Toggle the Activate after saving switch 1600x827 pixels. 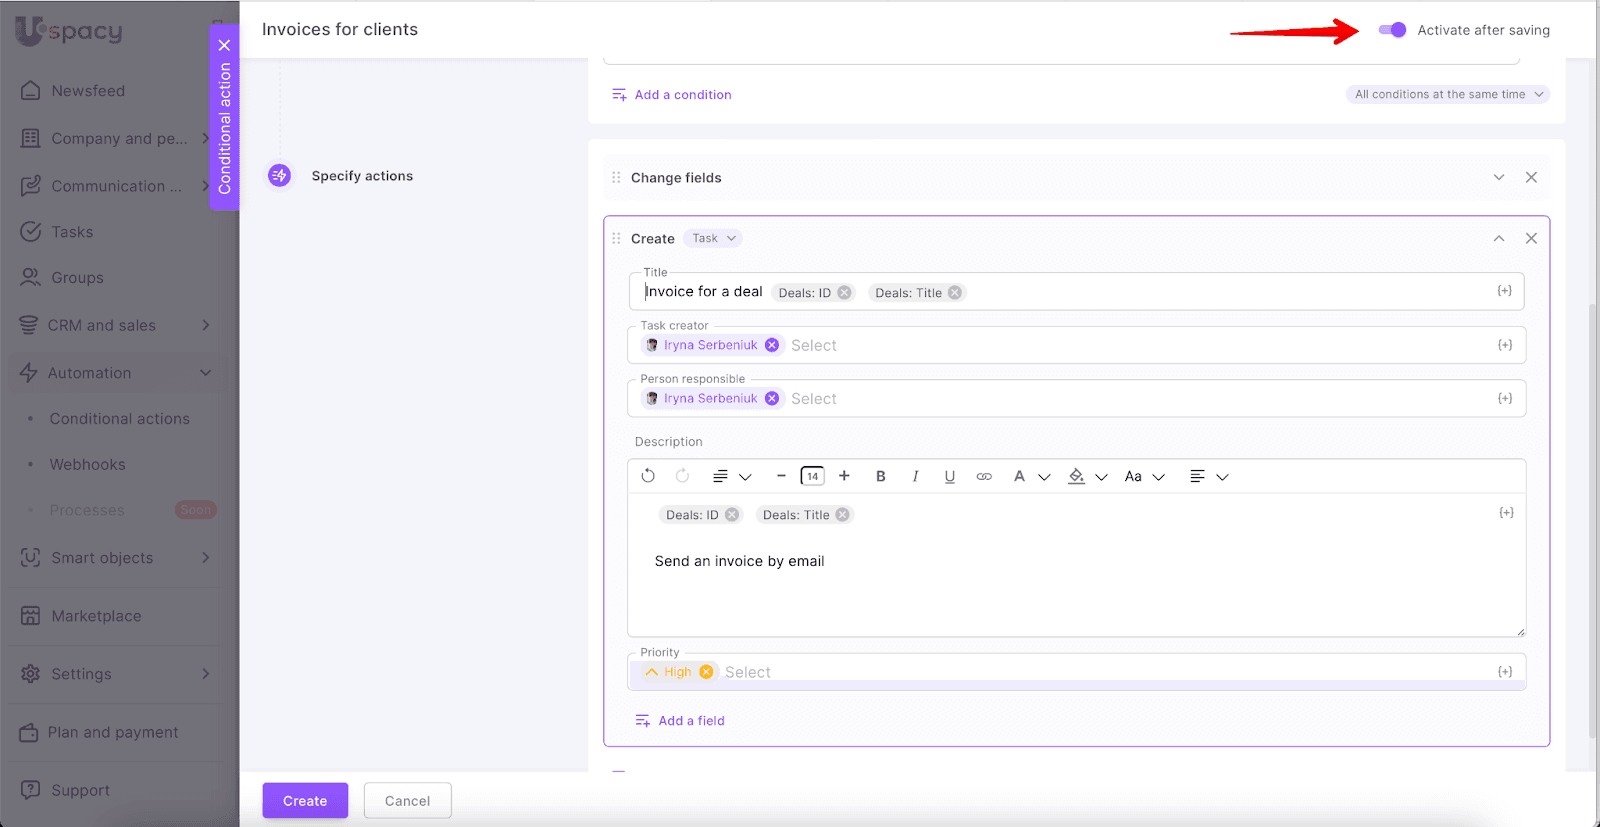pos(1392,30)
